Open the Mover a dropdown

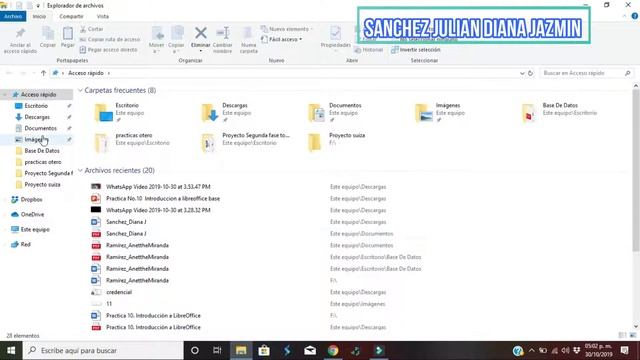tap(157, 40)
